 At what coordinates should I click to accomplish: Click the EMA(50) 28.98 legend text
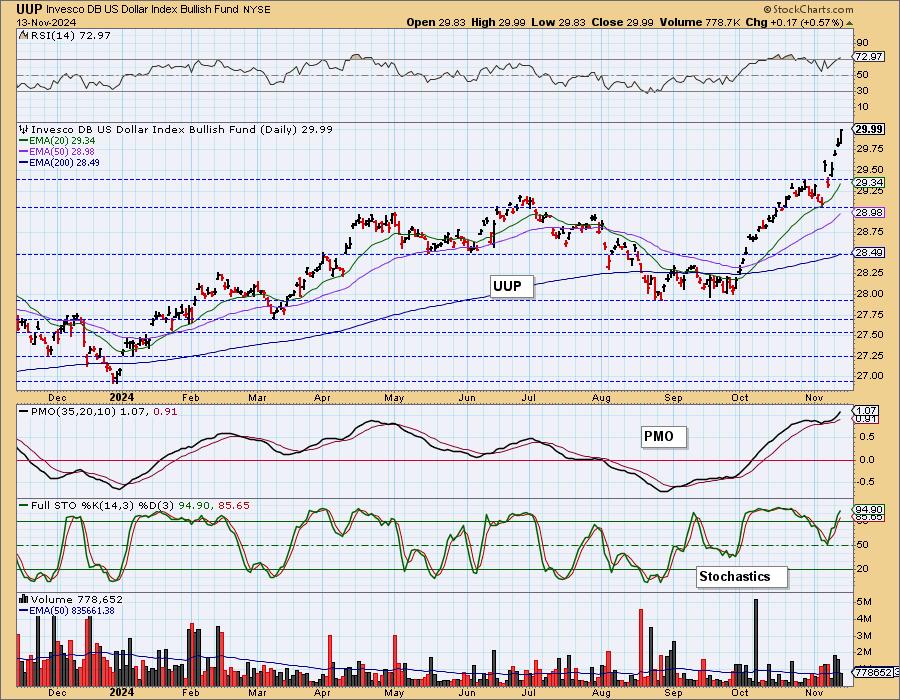[x=62, y=151]
